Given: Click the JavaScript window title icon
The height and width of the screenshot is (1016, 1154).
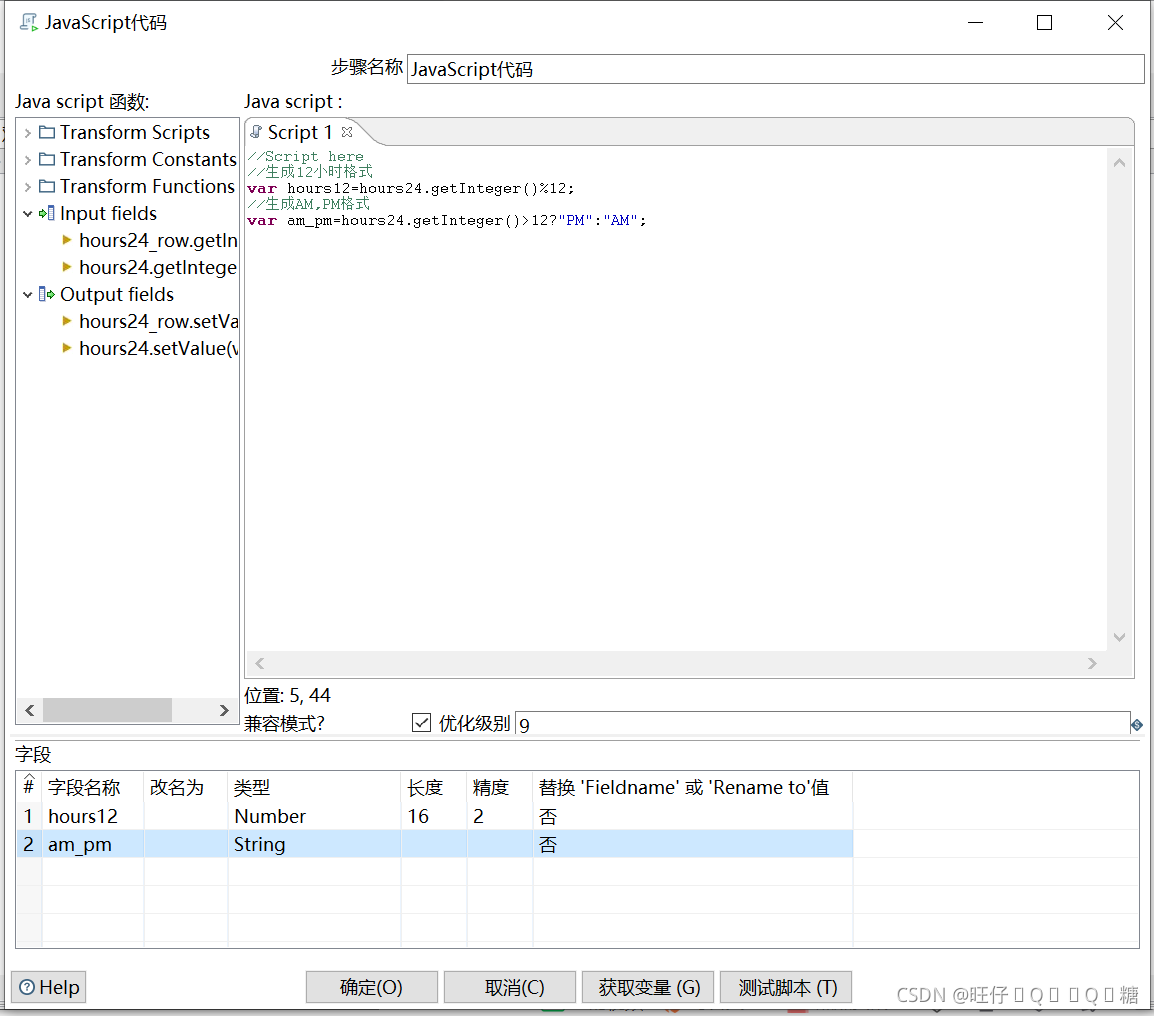Looking at the screenshot, I should [x=29, y=23].
